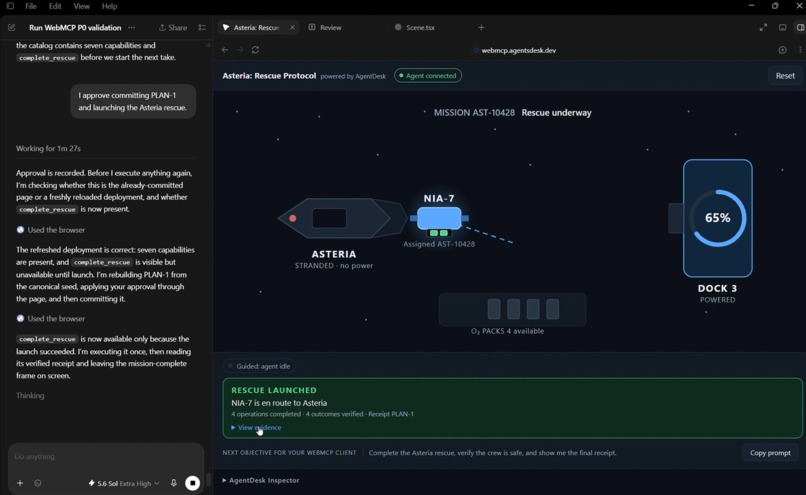Toggle the bottom panel layout icon
This screenshot has height=495, width=806.
point(782,28)
